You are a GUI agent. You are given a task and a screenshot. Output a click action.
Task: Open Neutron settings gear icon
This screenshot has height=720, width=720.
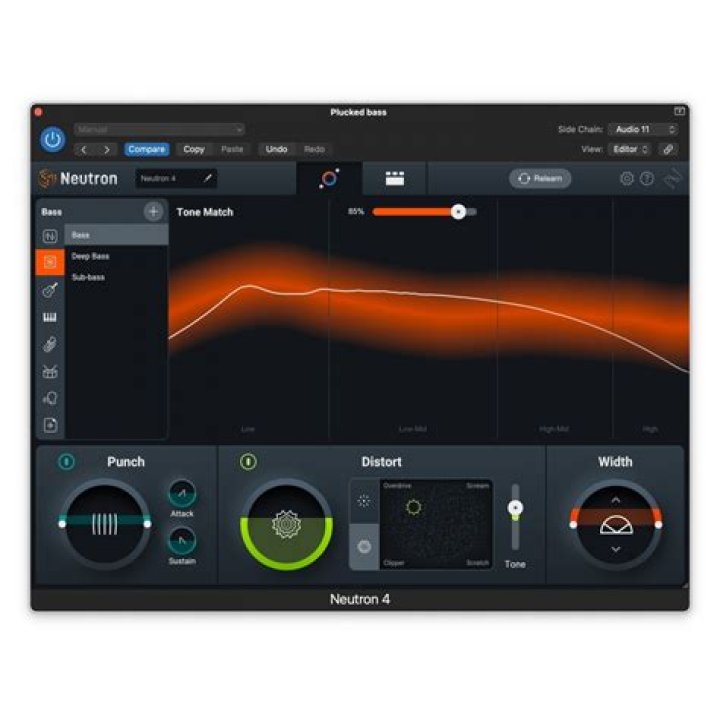(x=627, y=179)
